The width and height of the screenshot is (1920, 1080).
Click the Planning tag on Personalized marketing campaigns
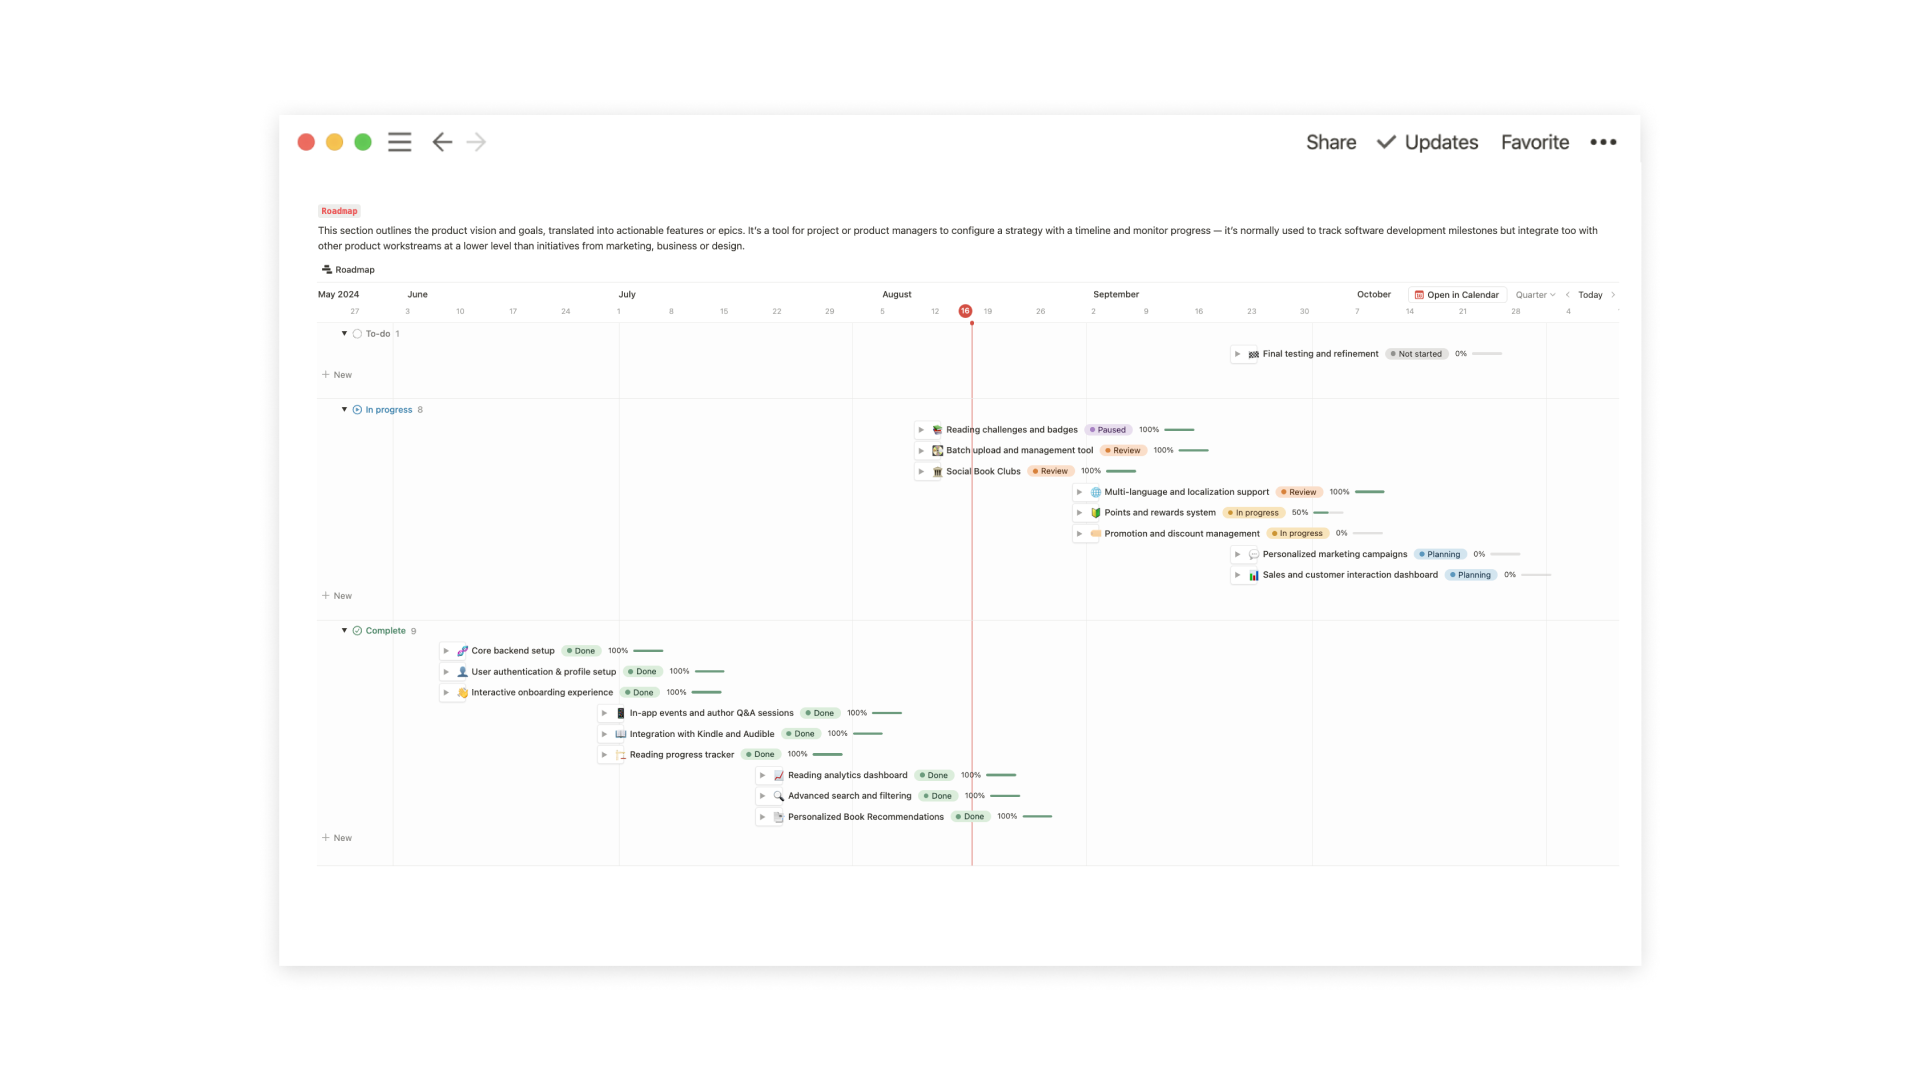pos(1440,554)
